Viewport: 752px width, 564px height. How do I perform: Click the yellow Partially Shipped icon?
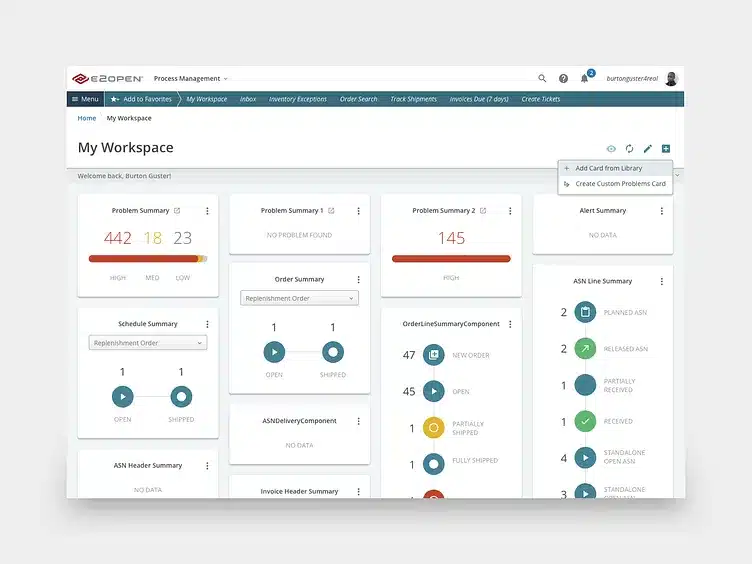point(434,428)
